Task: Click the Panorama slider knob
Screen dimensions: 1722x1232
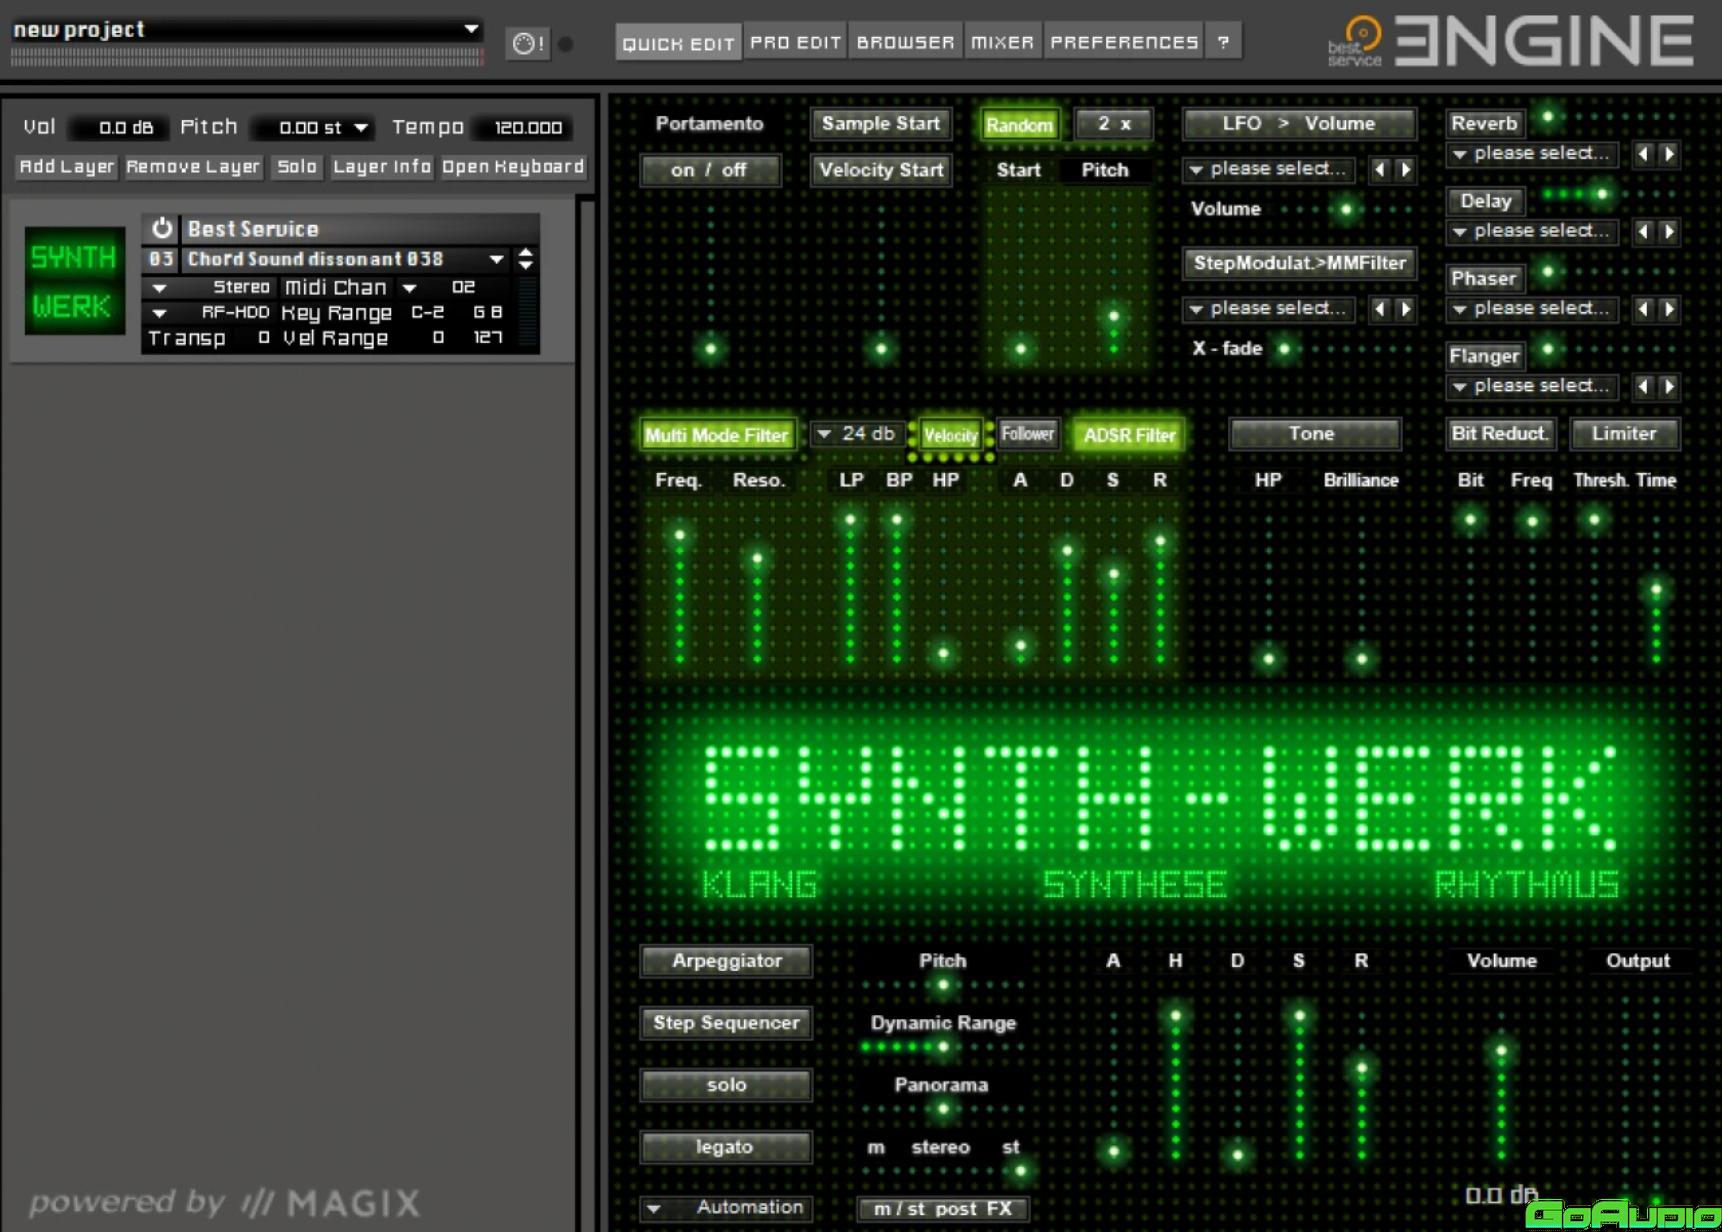Action: tap(942, 1109)
